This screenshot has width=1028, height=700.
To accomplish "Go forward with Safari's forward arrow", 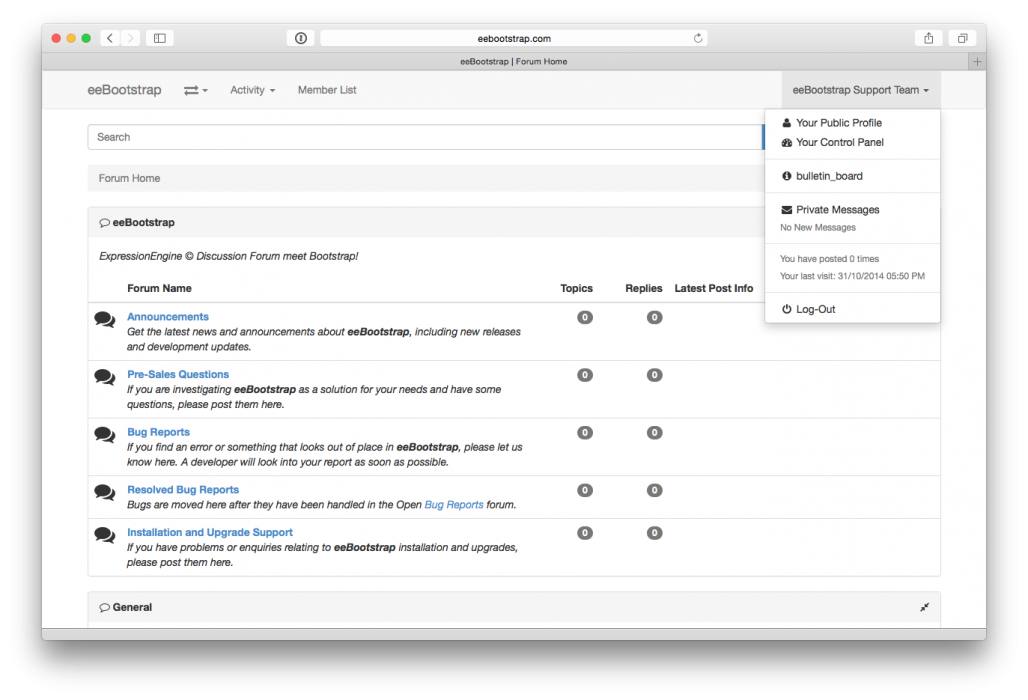I will 130,38.
